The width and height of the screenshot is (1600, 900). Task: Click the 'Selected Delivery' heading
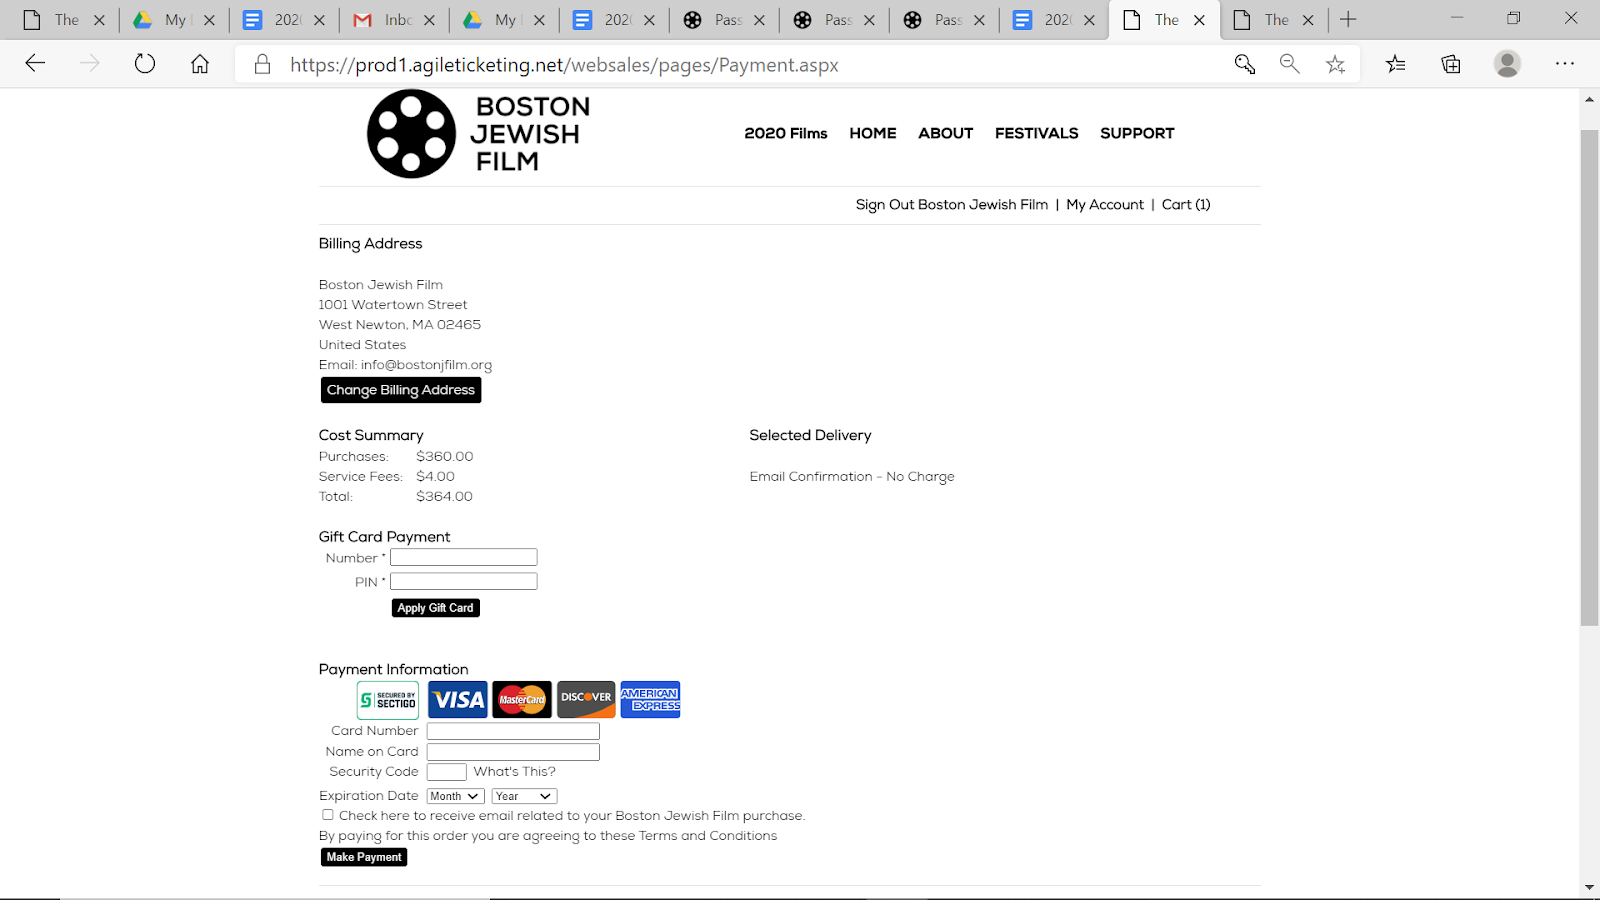(810, 435)
